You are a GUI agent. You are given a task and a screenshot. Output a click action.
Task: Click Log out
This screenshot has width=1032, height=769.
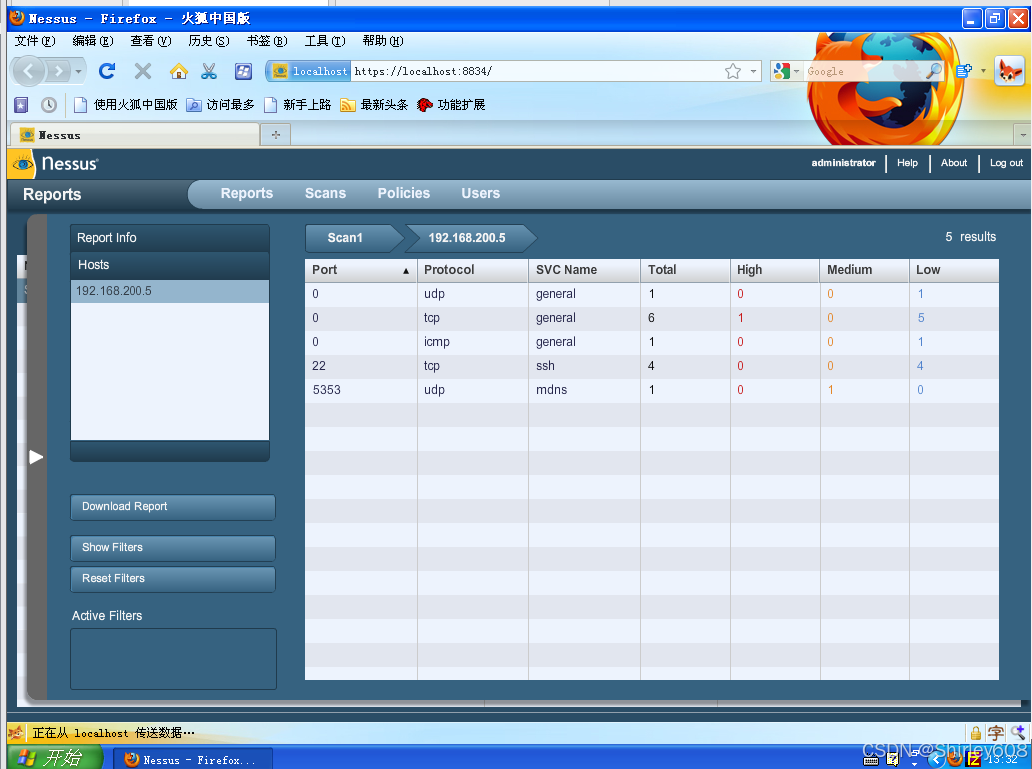click(x=1006, y=163)
